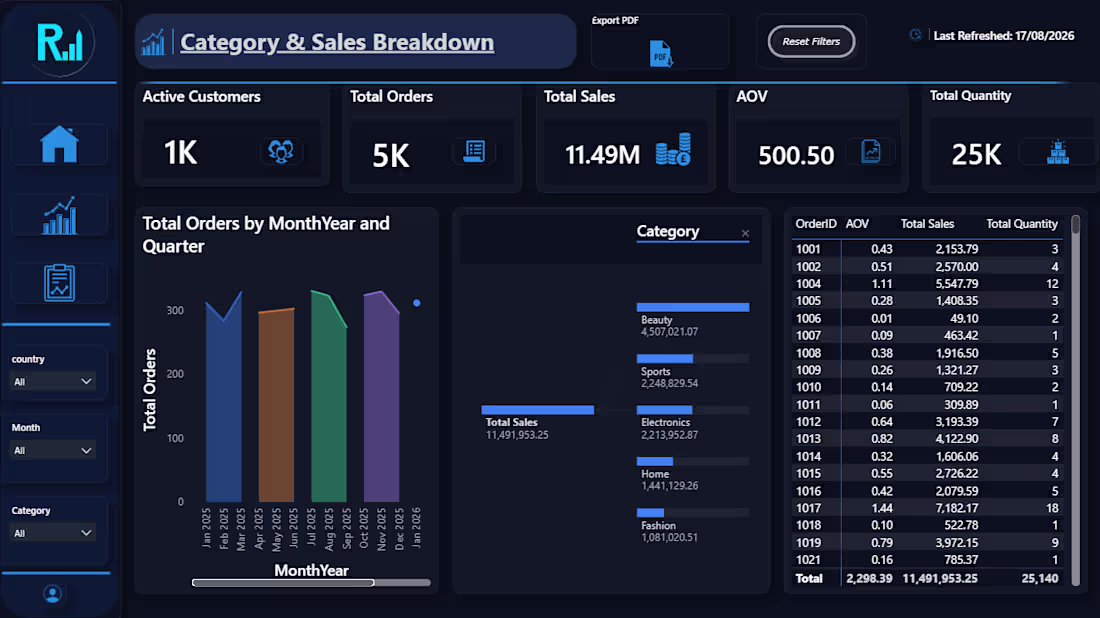Click the chart icon beside dashboard title
This screenshot has width=1100, height=618.
(x=153, y=43)
